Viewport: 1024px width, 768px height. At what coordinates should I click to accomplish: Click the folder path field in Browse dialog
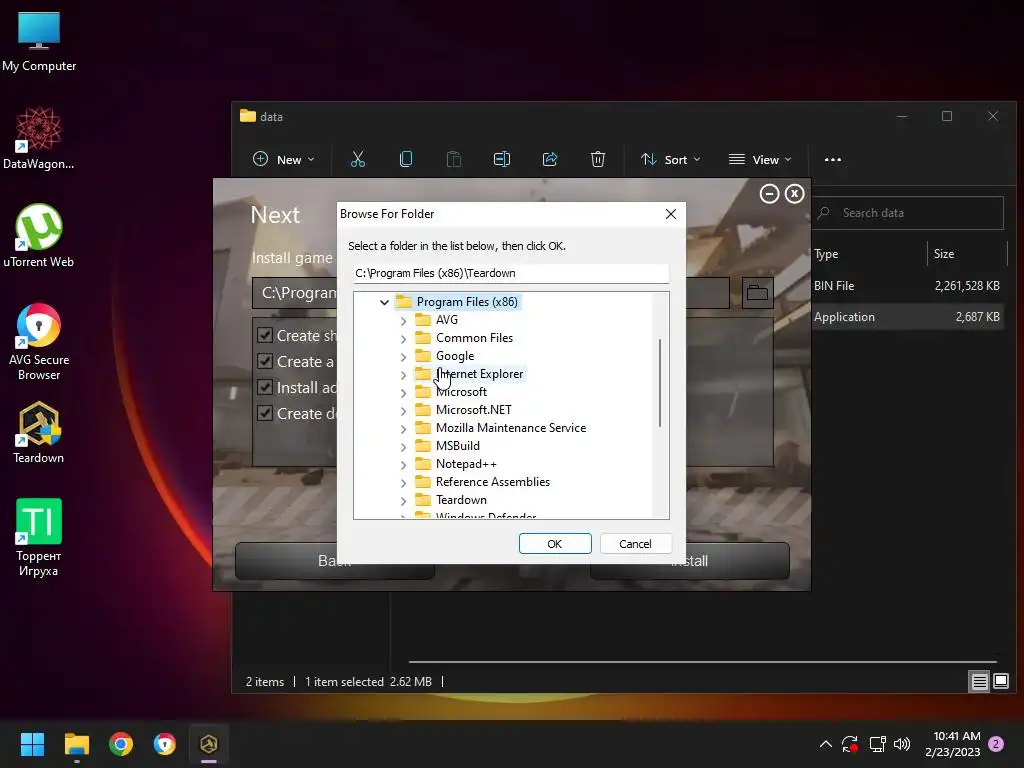point(511,273)
